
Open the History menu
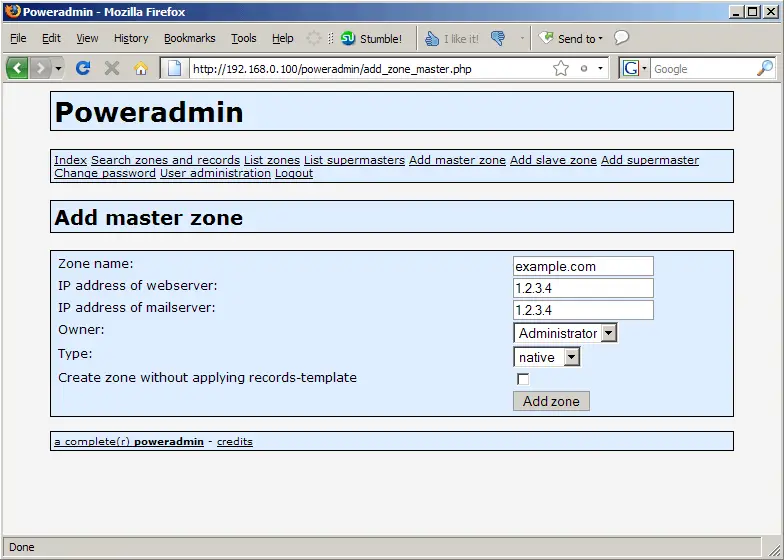(x=131, y=38)
